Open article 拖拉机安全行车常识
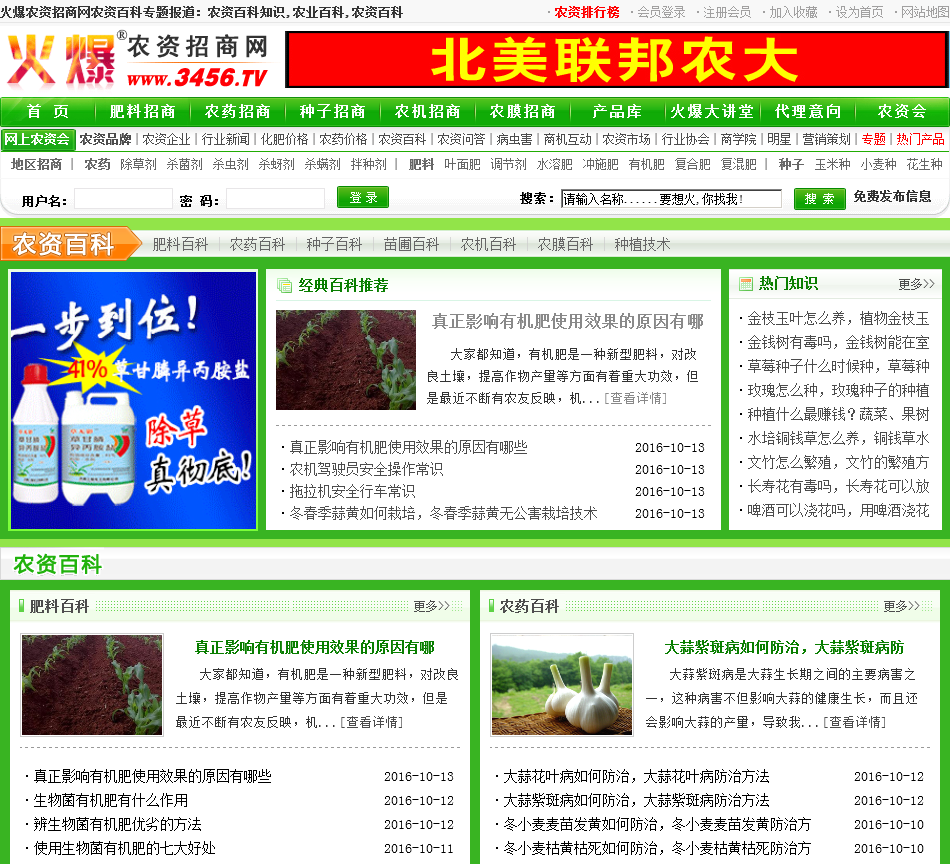 coord(352,491)
